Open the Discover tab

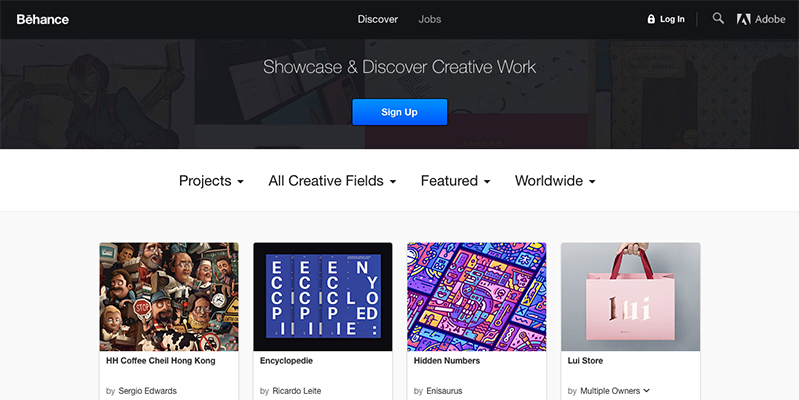click(378, 19)
